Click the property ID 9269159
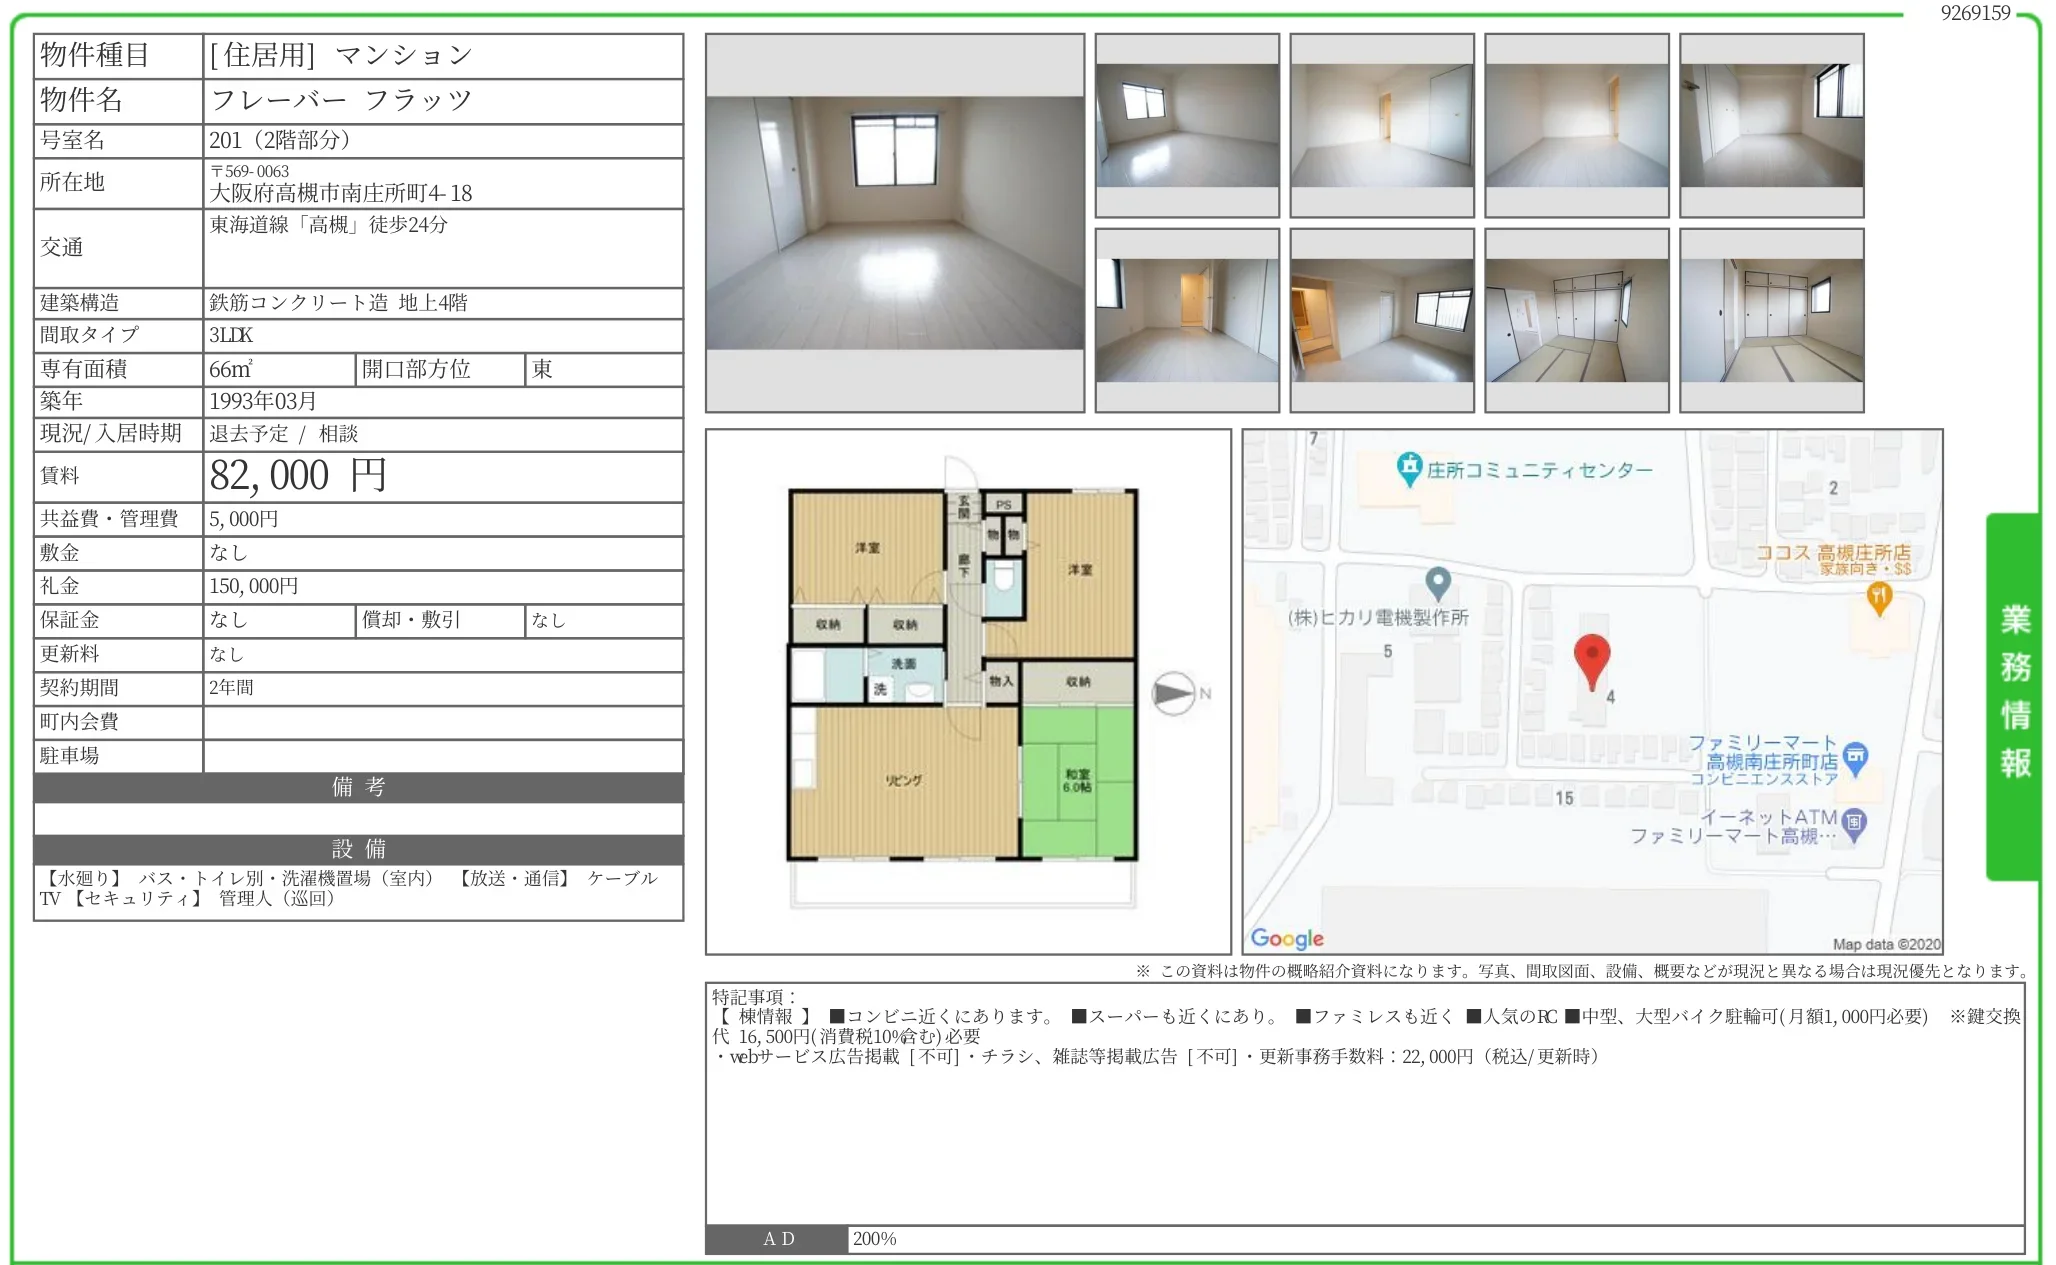 tap(1974, 13)
